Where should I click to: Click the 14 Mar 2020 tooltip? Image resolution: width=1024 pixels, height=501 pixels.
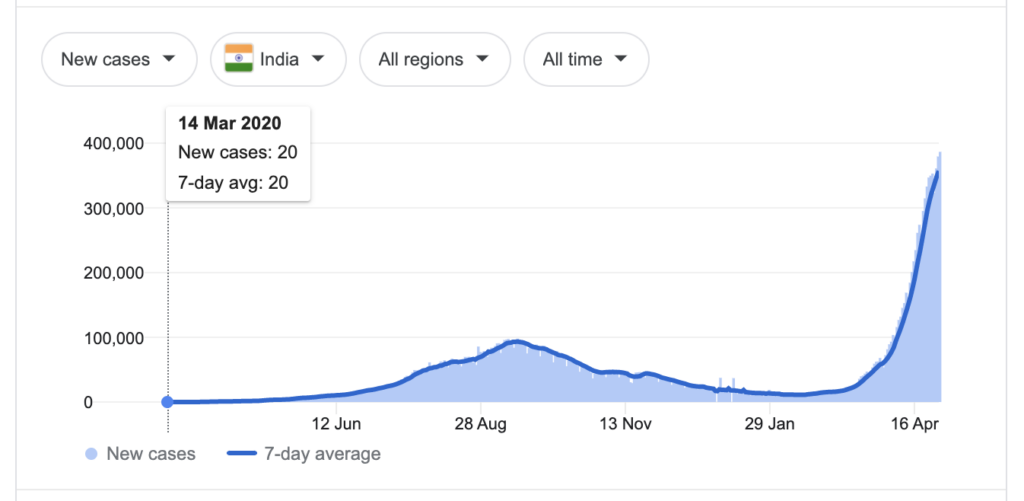click(238, 153)
